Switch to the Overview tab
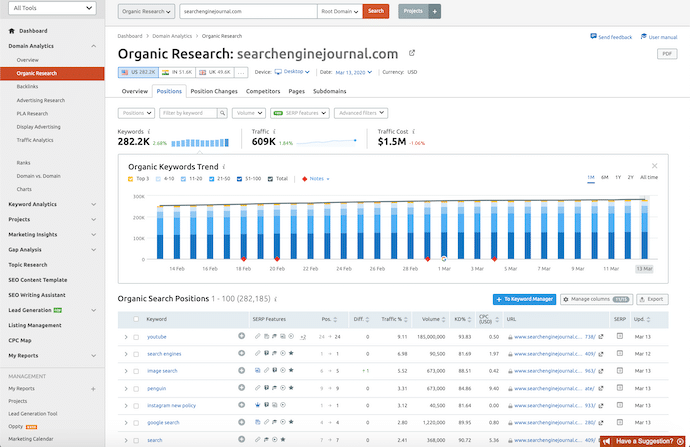Image resolution: width=690 pixels, height=447 pixels. click(135, 91)
